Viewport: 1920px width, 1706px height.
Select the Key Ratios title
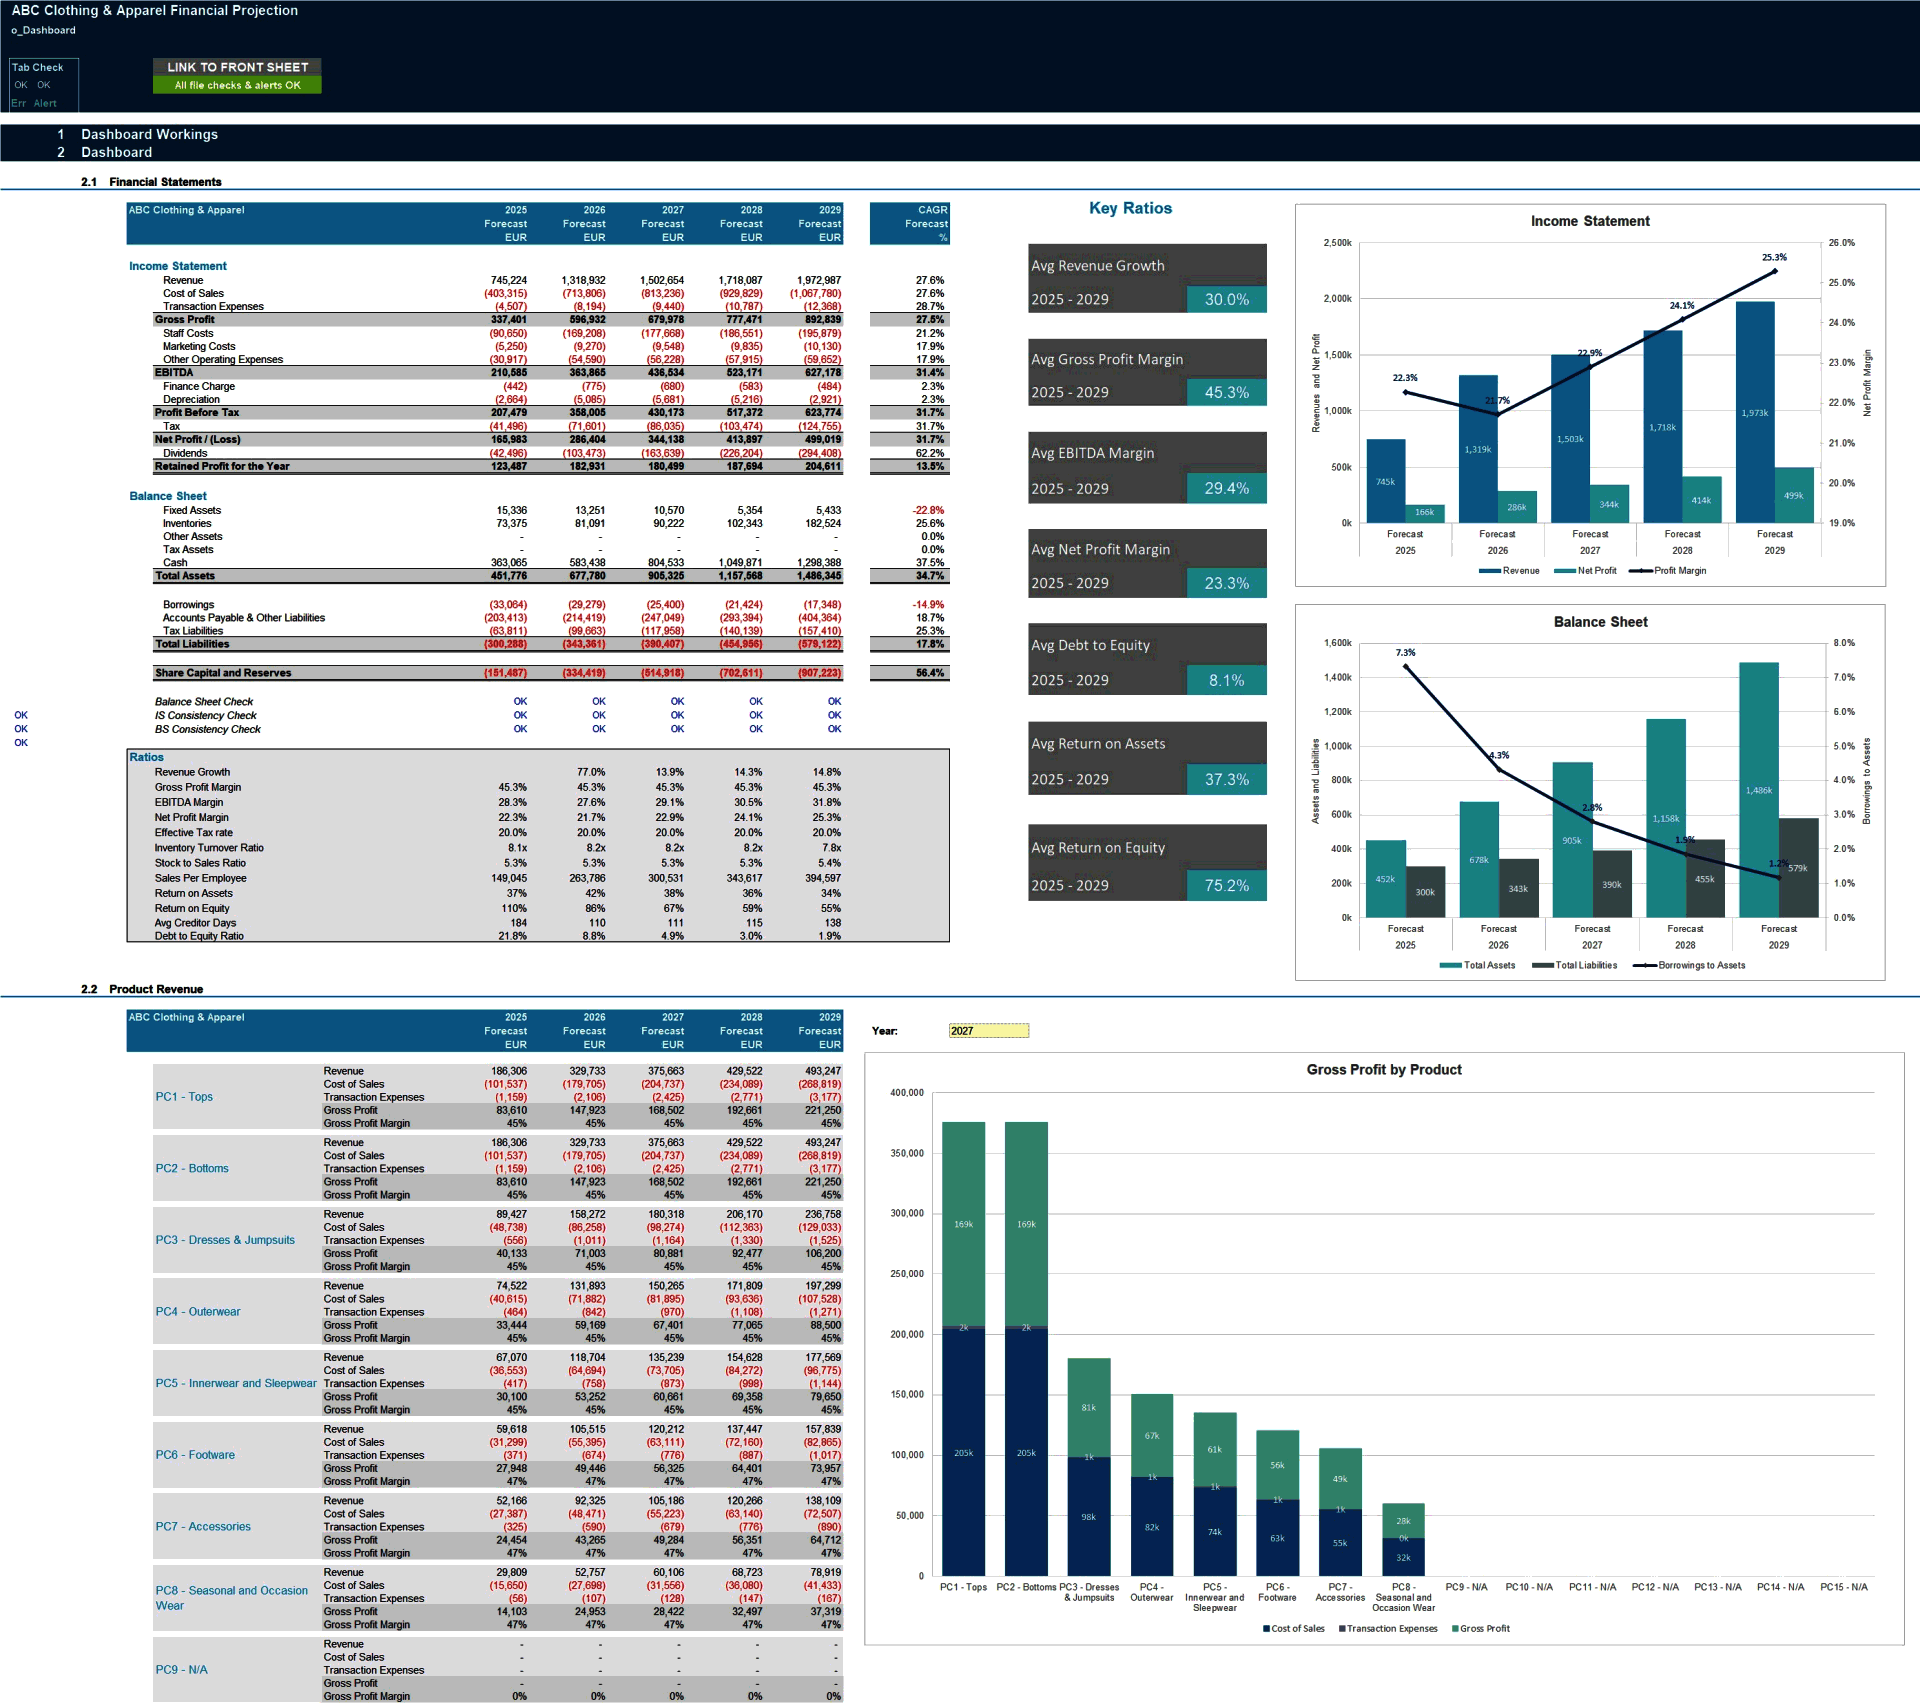click(1130, 208)
